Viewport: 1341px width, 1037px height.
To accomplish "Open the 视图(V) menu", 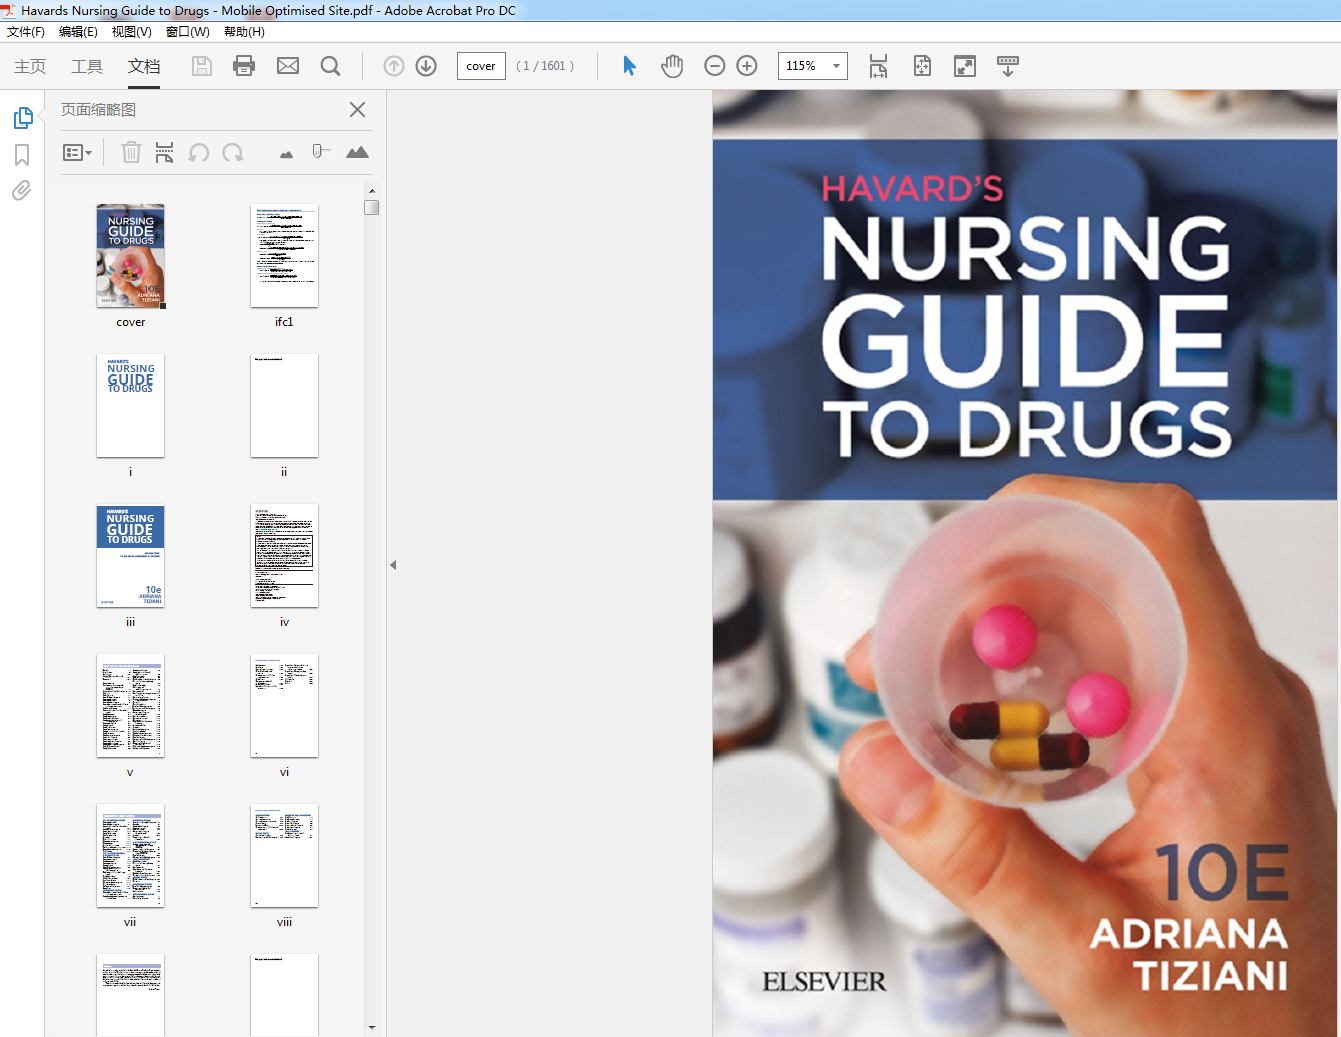I will 132,32.
